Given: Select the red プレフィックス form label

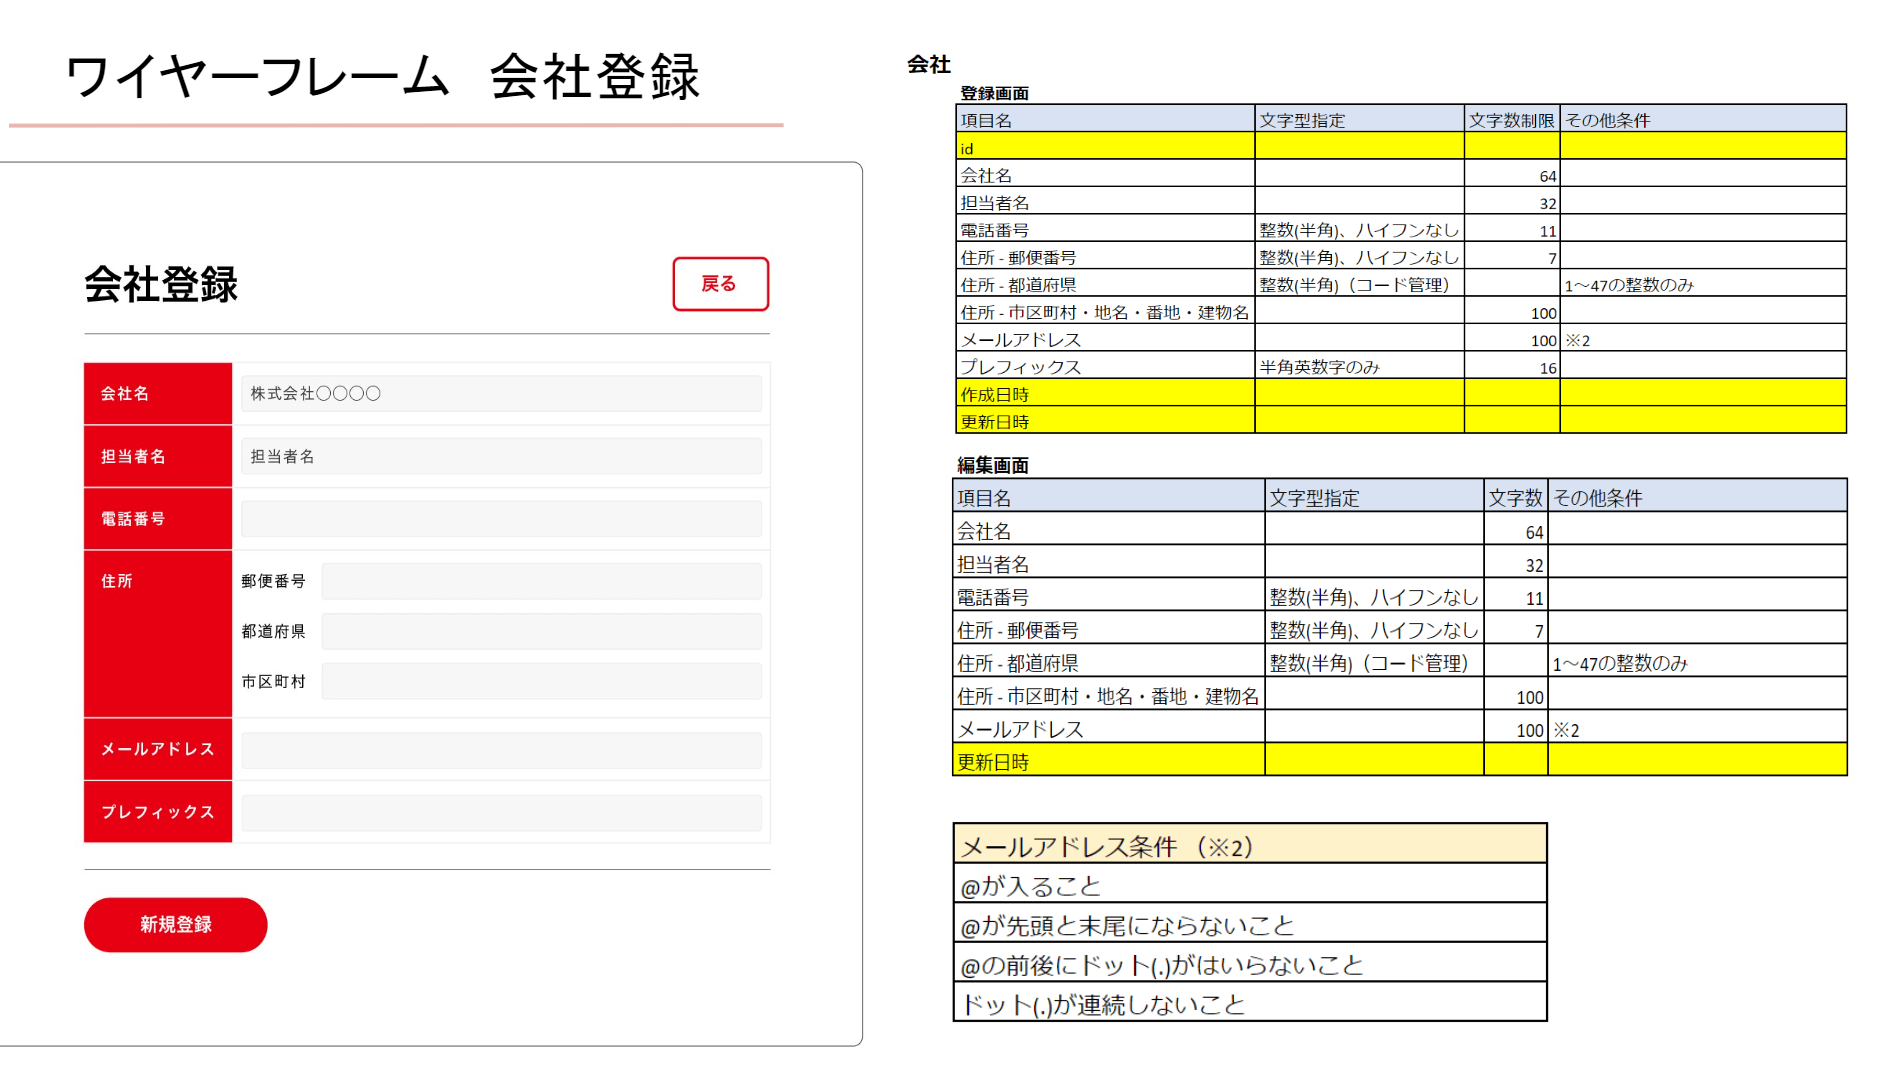Looking at the screenshot, I should coord(158,812).
